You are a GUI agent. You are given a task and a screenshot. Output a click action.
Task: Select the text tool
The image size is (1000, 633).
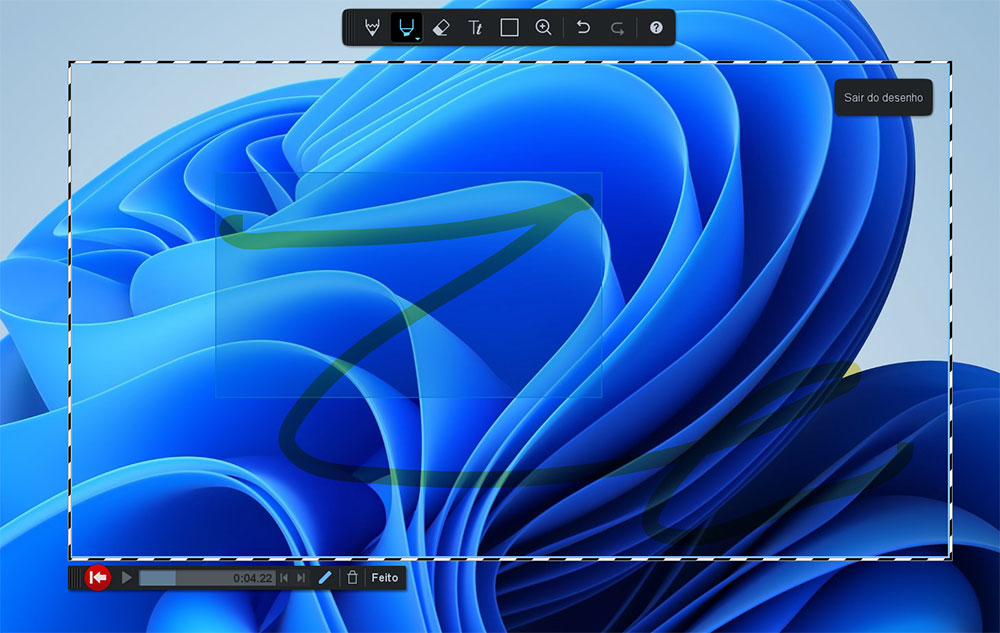(475, 27)
